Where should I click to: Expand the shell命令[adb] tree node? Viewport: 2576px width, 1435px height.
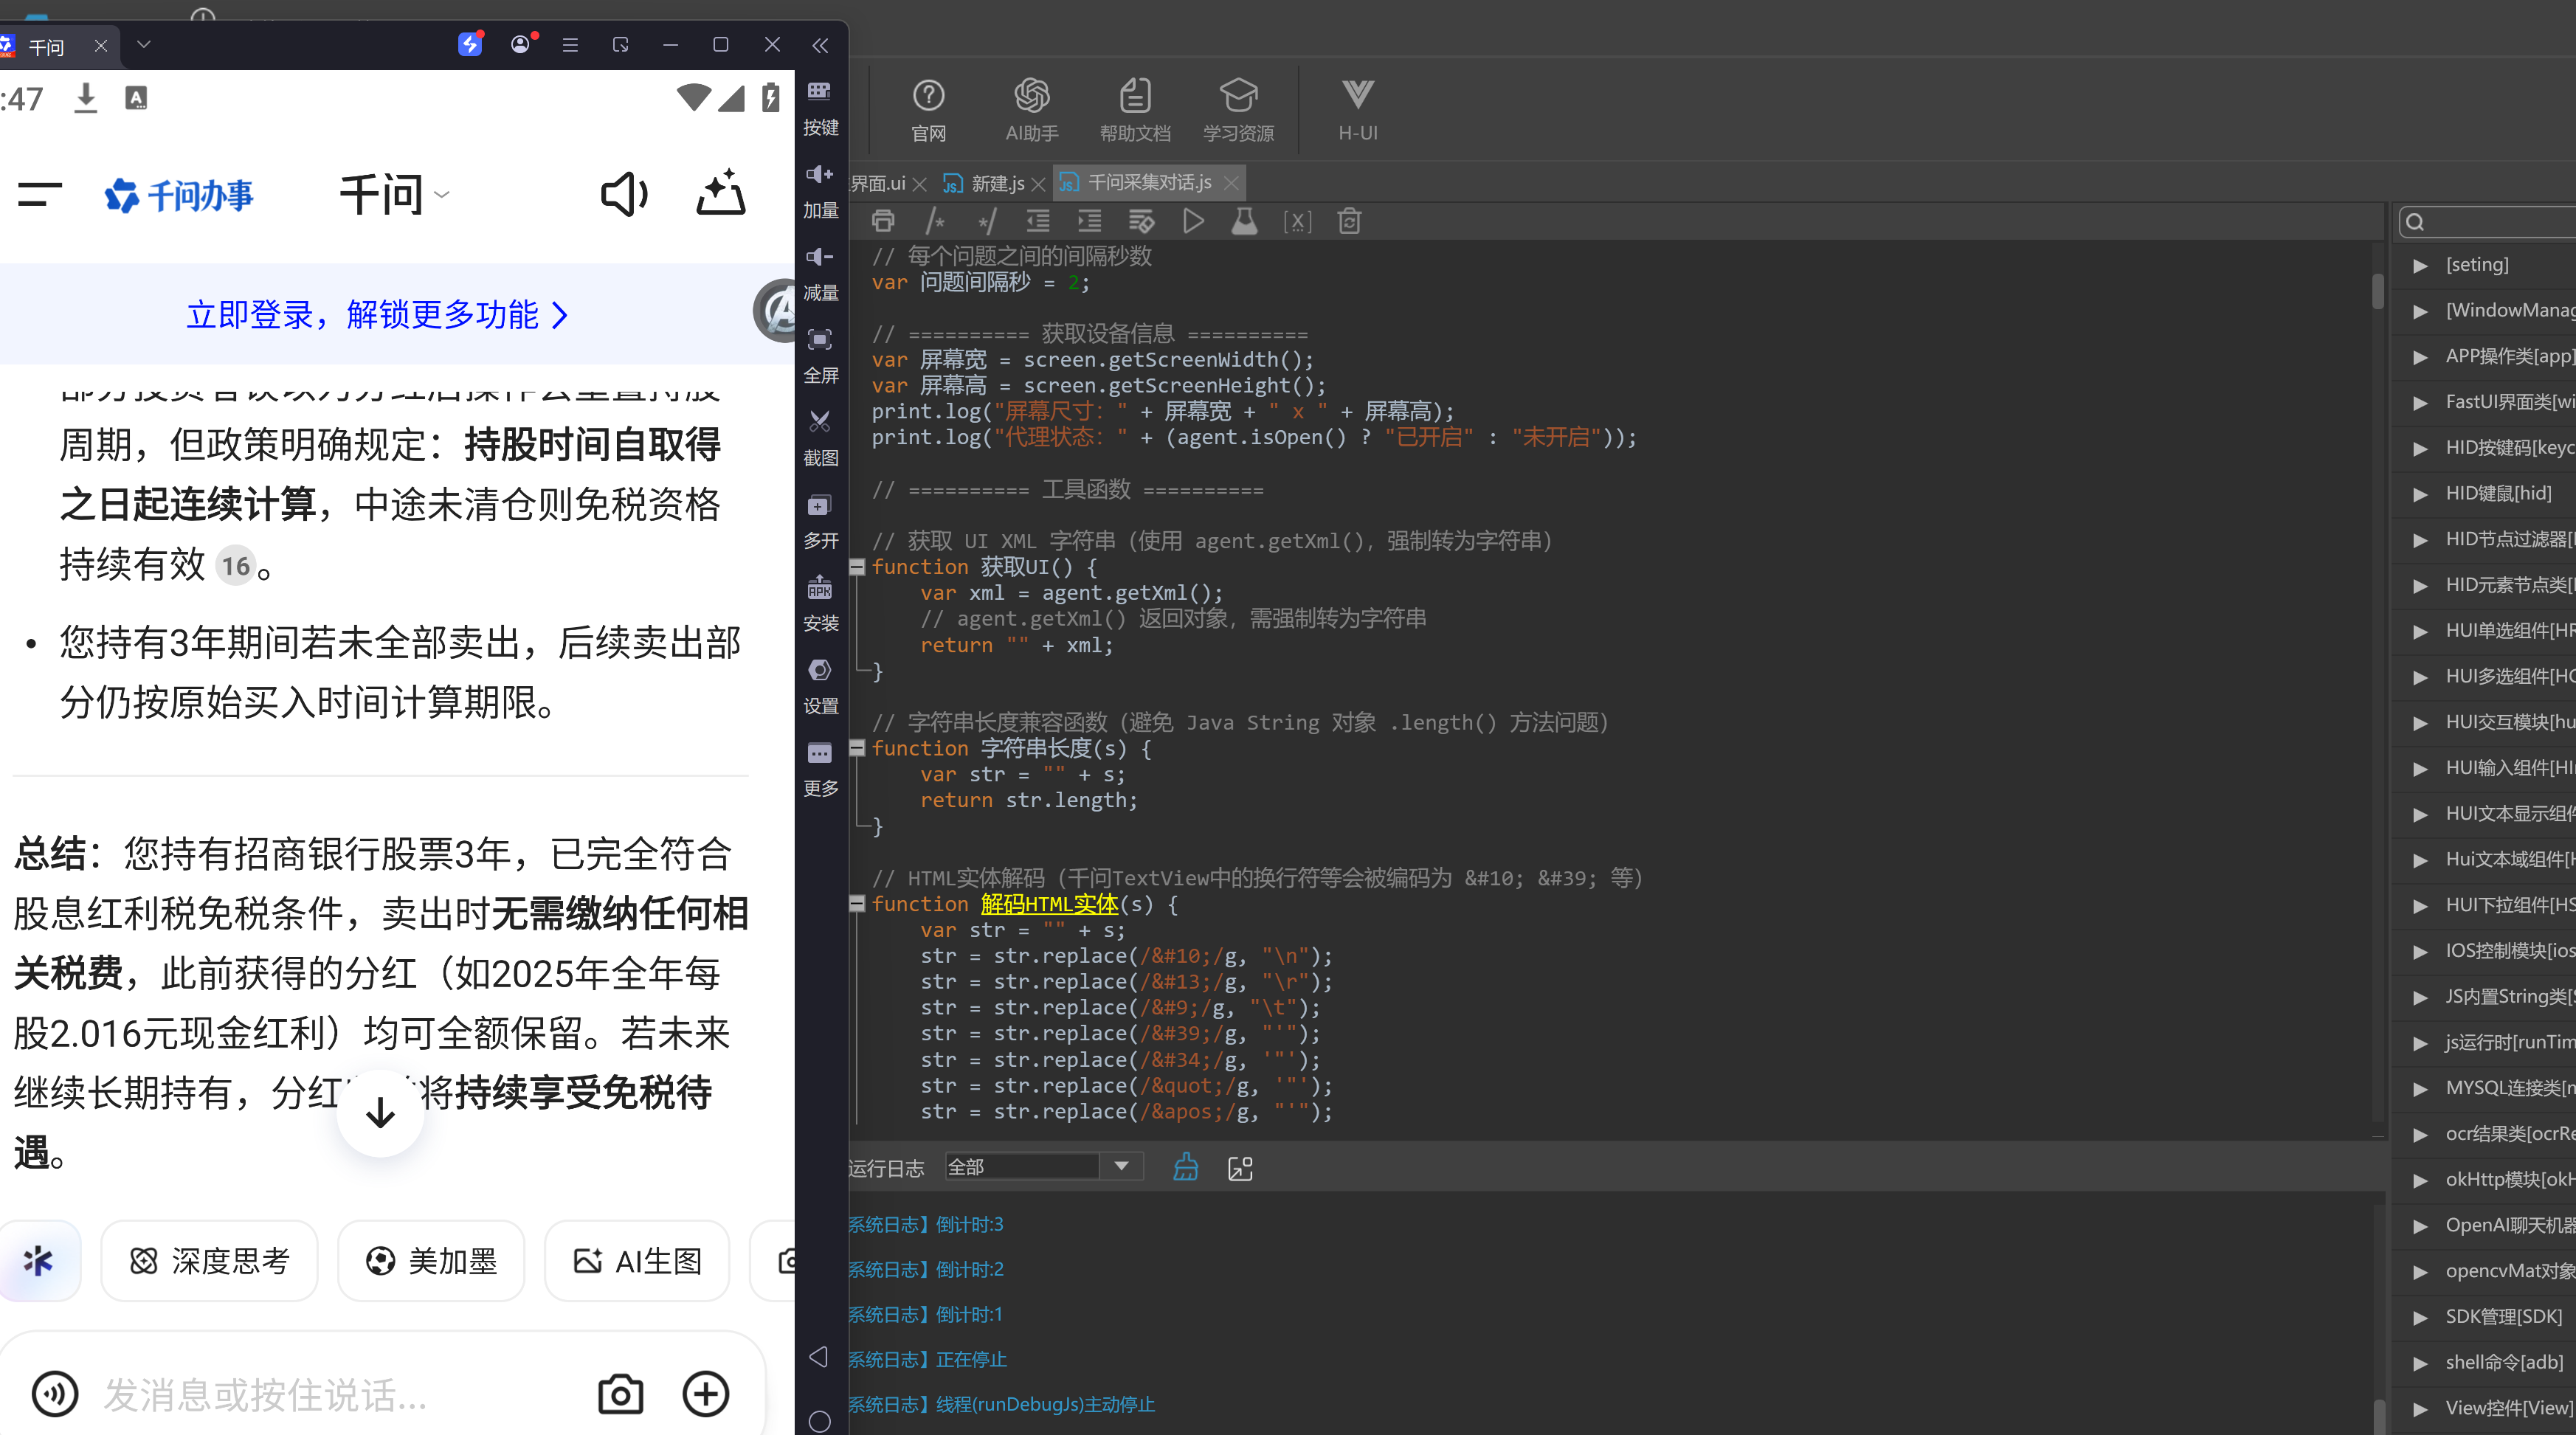pyautogui.click(x=2420, y=1363)
